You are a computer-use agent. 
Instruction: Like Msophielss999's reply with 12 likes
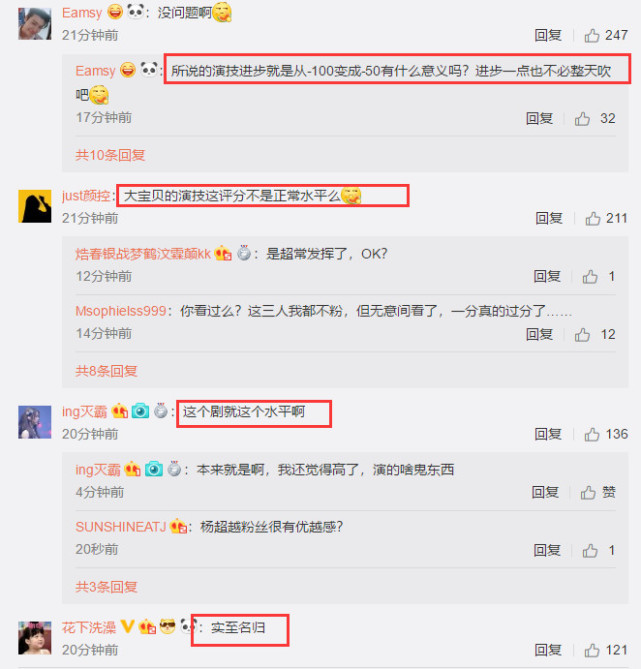[582, 334]
